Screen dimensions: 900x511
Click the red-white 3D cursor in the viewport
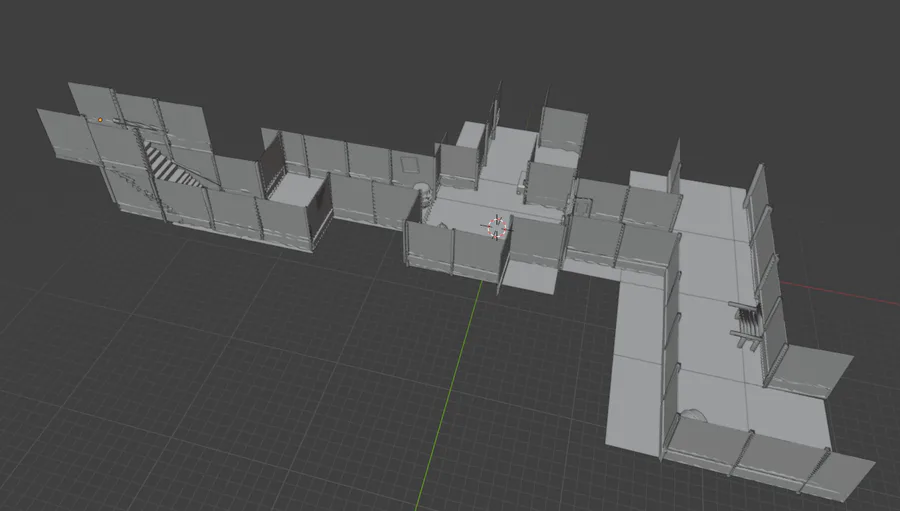pyautogui.click(x=497, y=227)
